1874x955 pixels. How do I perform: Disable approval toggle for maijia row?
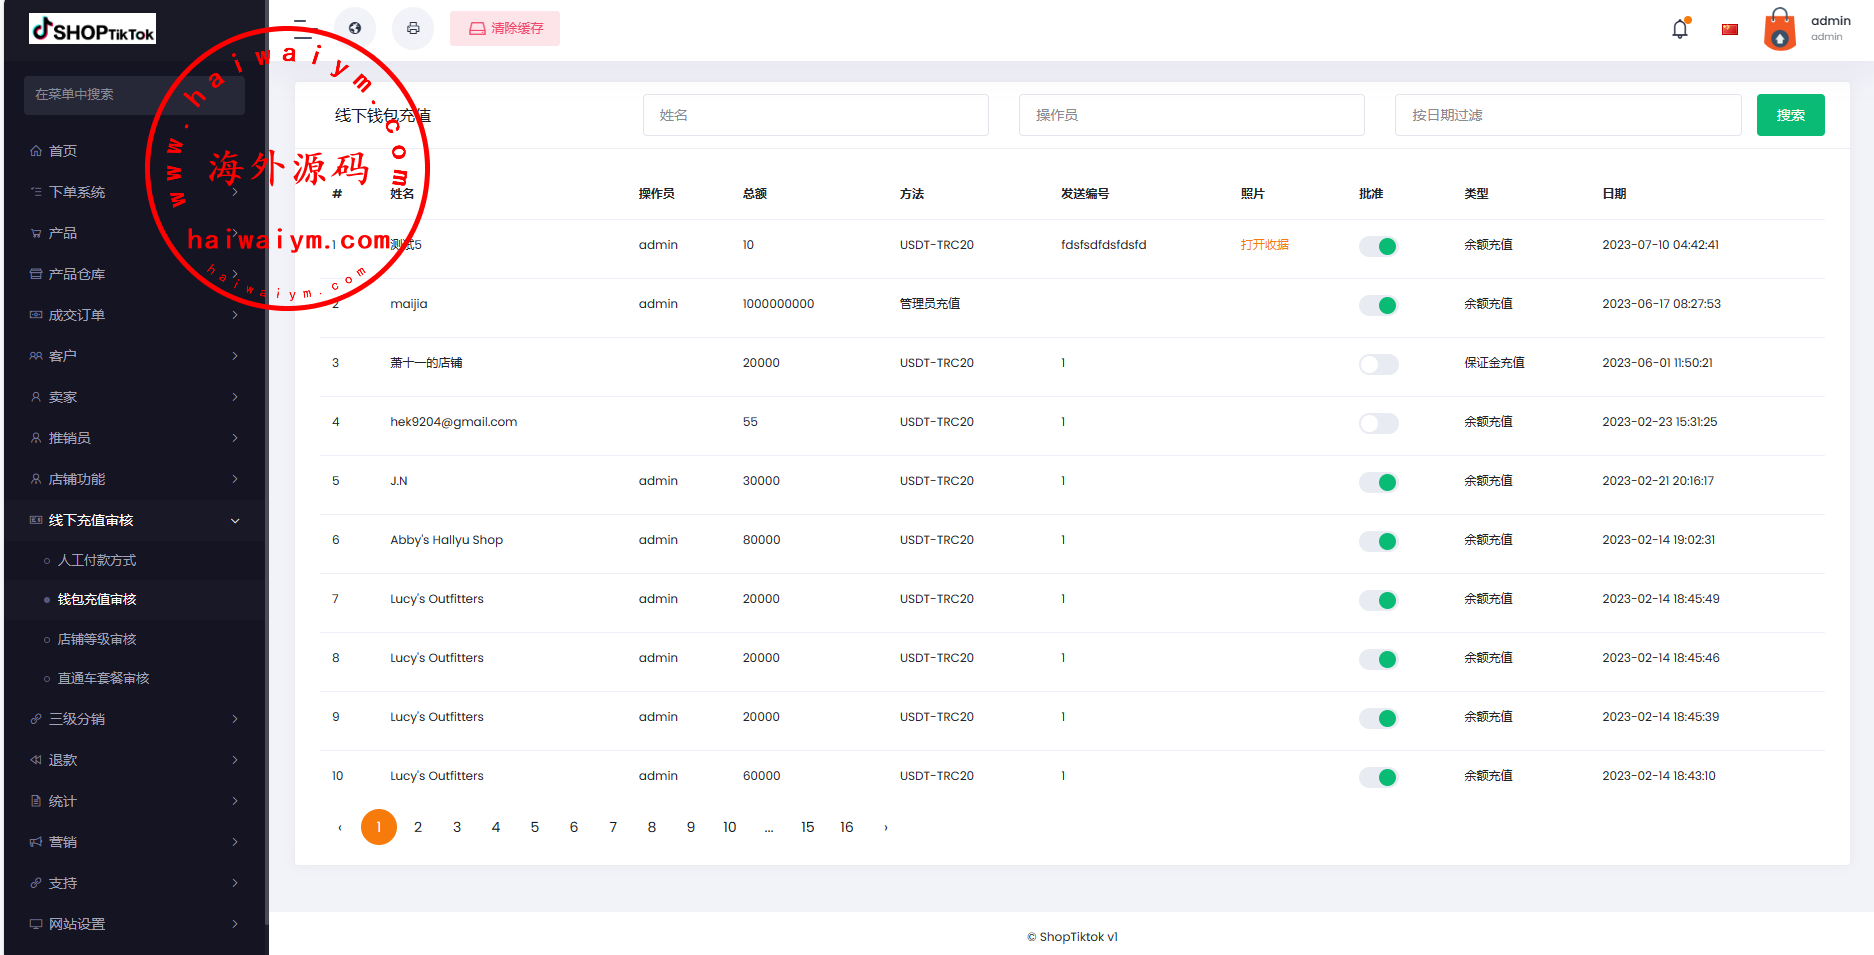point(1378,305)
